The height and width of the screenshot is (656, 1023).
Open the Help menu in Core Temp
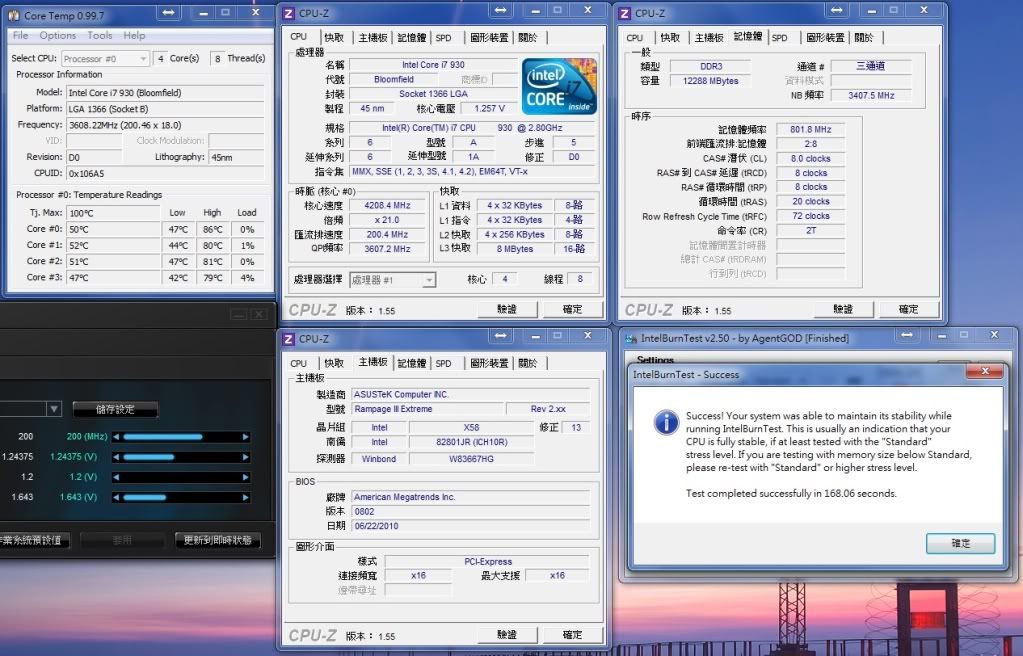[134, 35]
